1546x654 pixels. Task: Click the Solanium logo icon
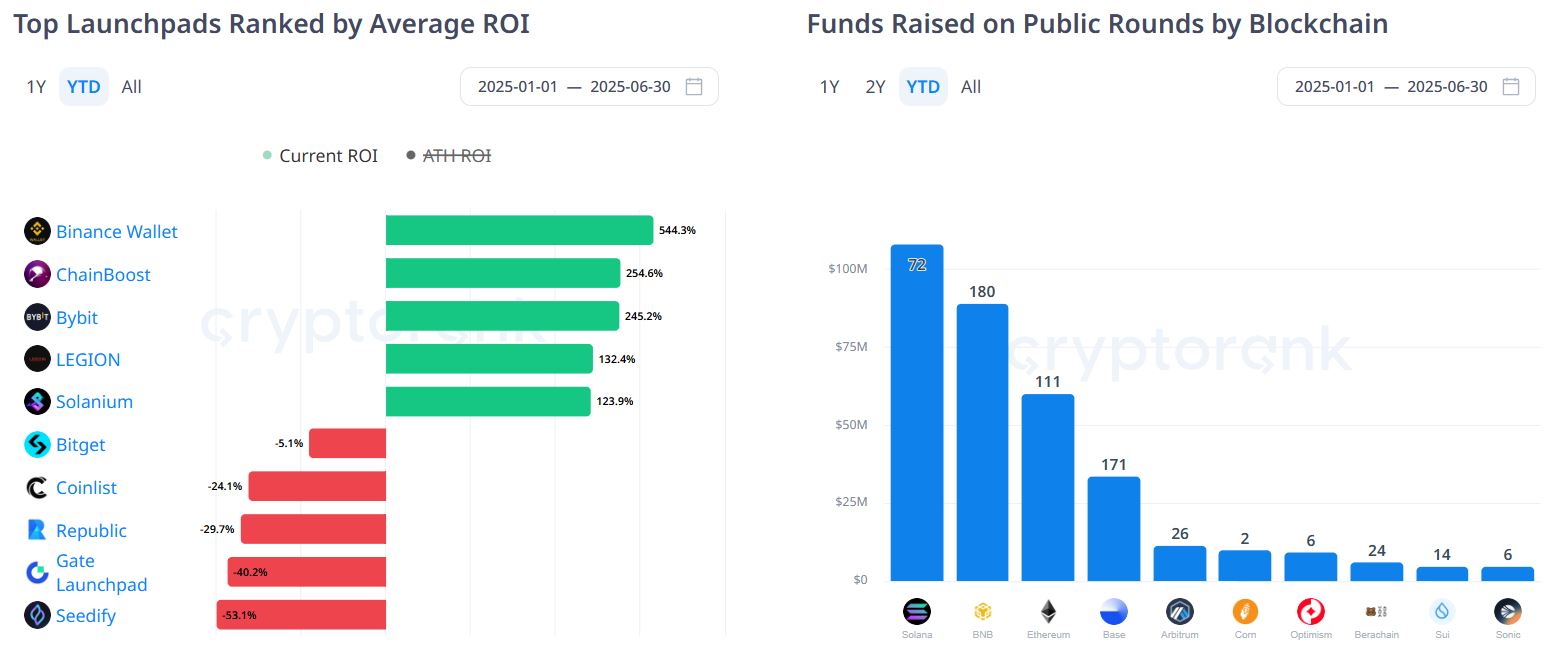click(x=37, y=402)
